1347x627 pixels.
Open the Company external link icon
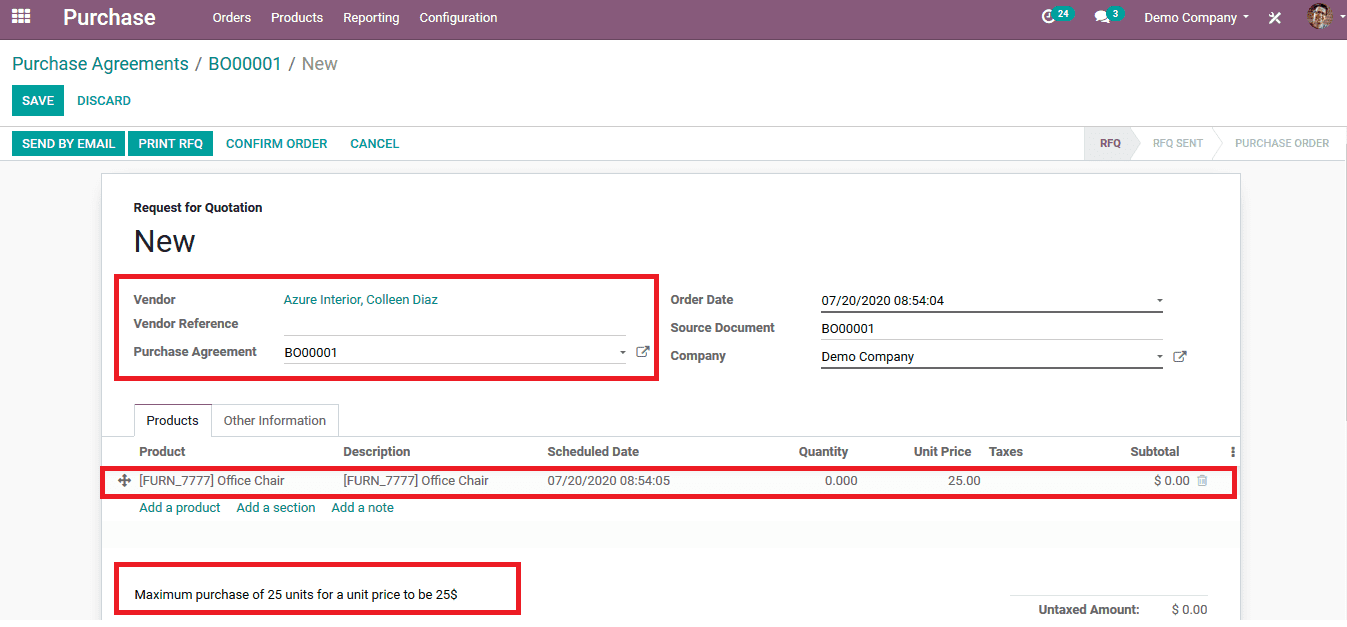click(1180, 356)
